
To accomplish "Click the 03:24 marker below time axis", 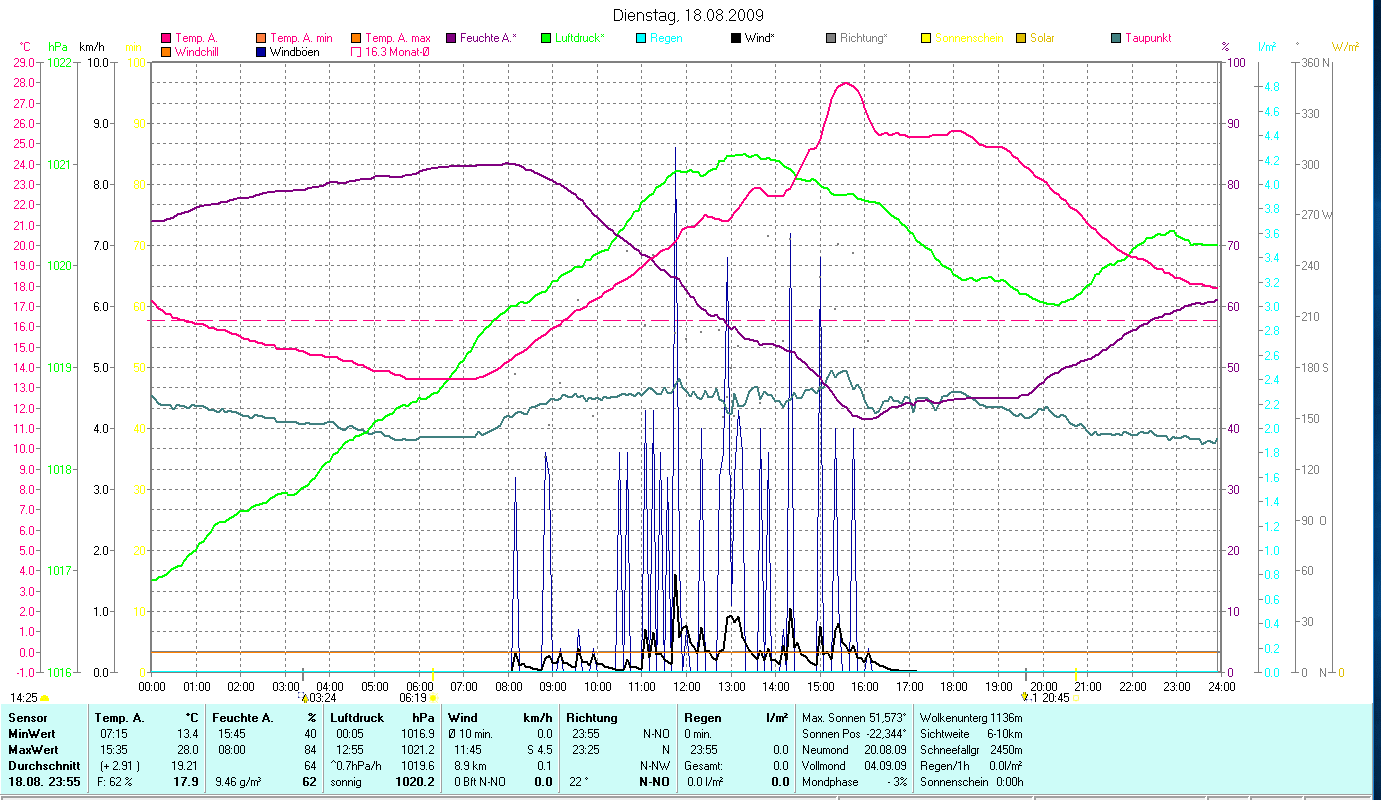I will (320, 697).
